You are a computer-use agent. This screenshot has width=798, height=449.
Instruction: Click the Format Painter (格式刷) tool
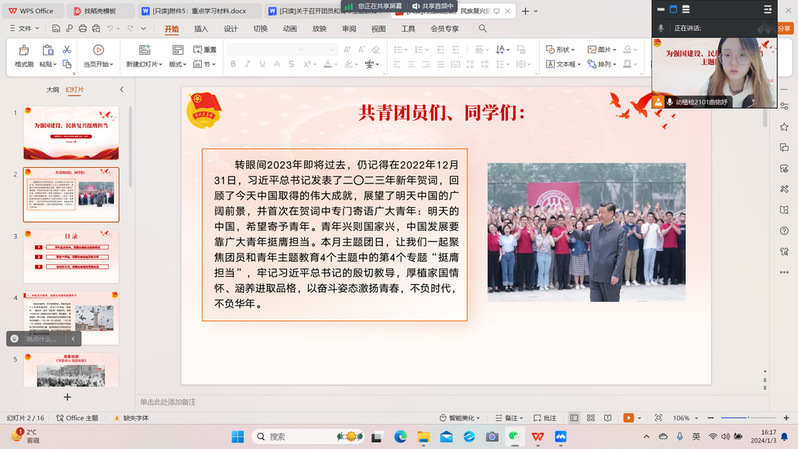pyautogui.click(x=23, y=55)
